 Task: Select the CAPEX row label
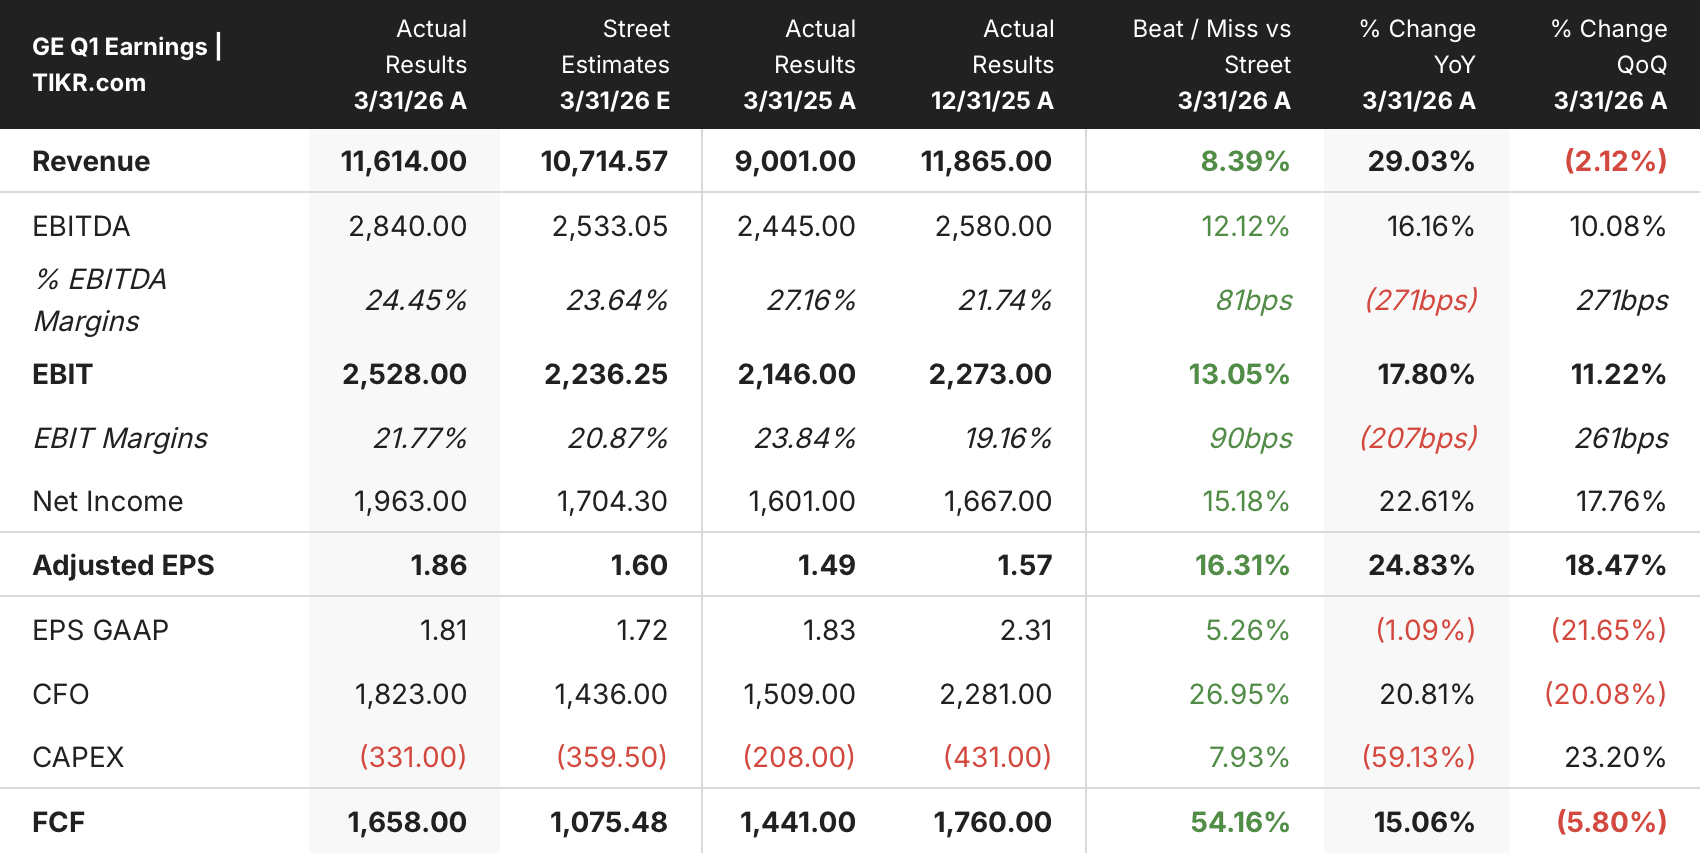click(78, 757)
